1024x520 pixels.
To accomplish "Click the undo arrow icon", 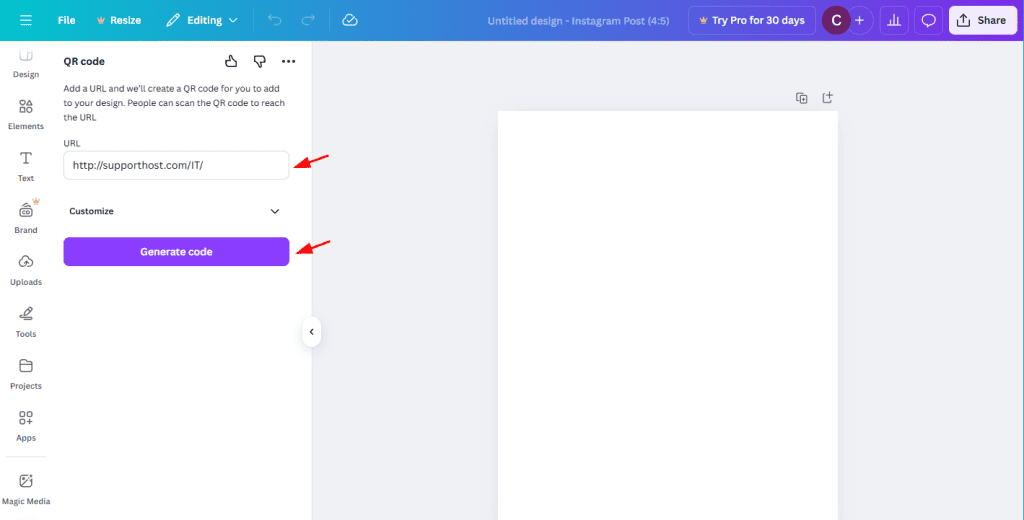I will (275, 20).
